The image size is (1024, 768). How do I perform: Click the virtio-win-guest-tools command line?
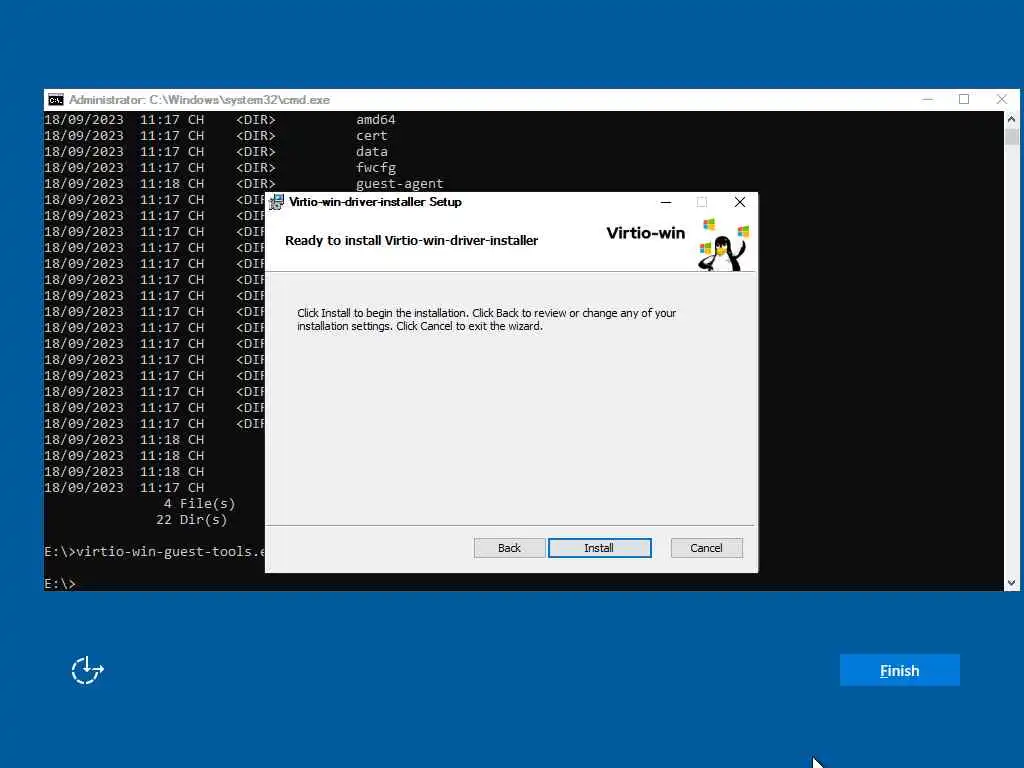154,552
